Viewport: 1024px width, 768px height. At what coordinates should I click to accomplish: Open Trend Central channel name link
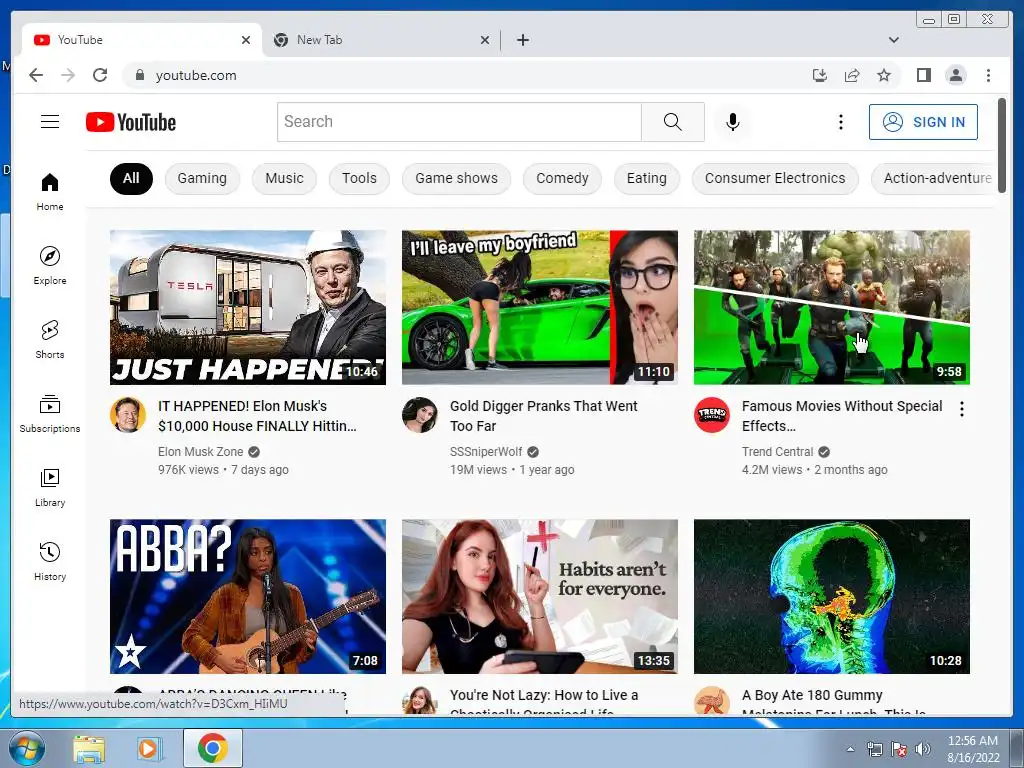(777, 451)
